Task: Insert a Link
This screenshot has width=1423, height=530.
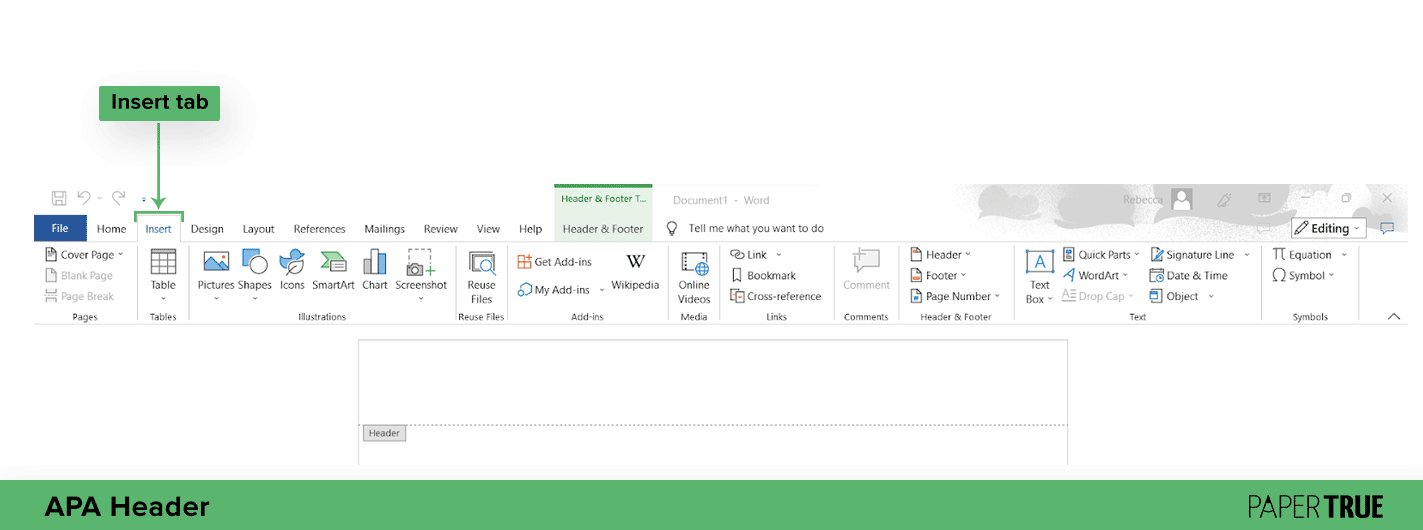Action: click(749, 255)
